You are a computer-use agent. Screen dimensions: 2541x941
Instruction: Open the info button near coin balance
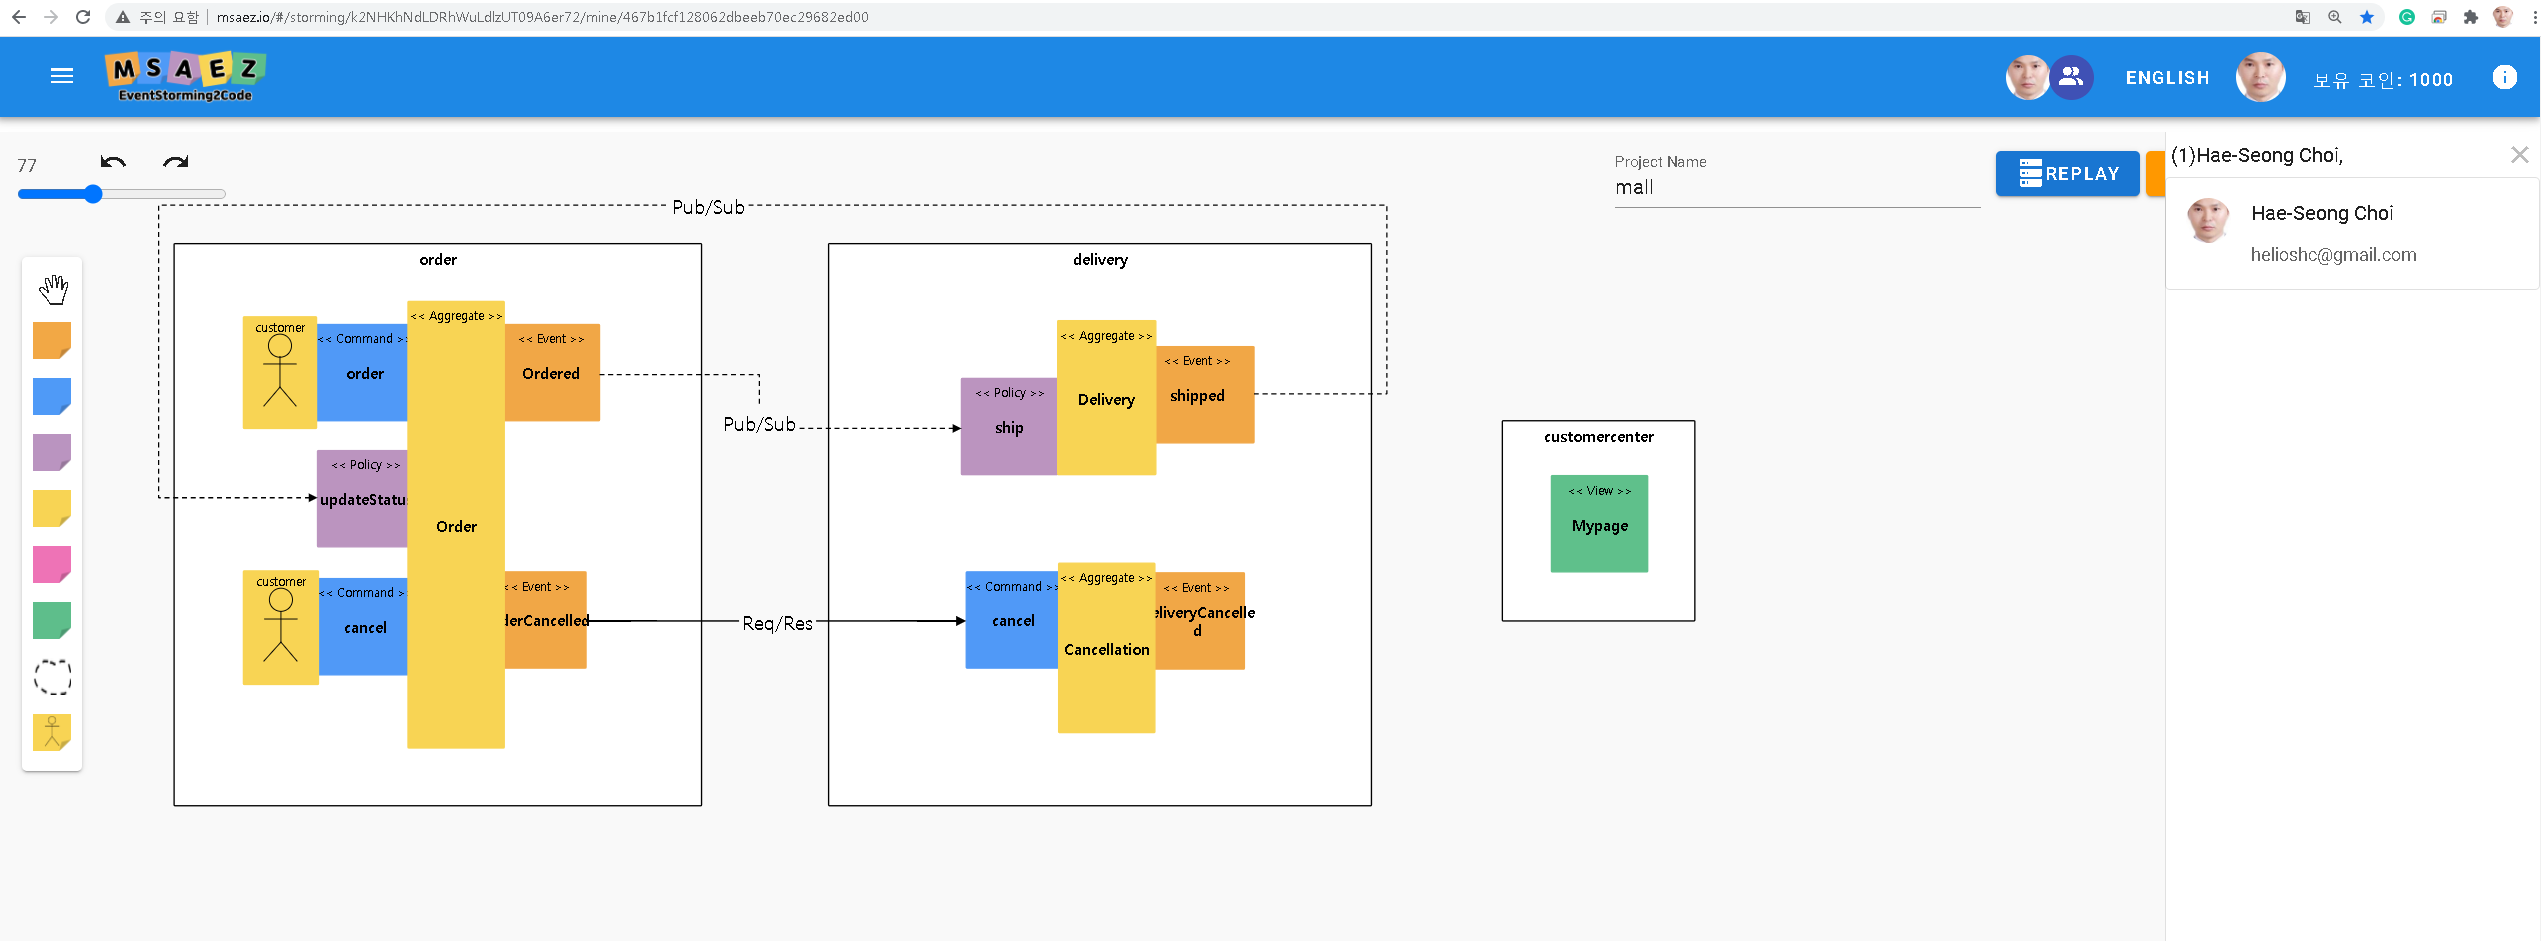tap(2505, 77)
